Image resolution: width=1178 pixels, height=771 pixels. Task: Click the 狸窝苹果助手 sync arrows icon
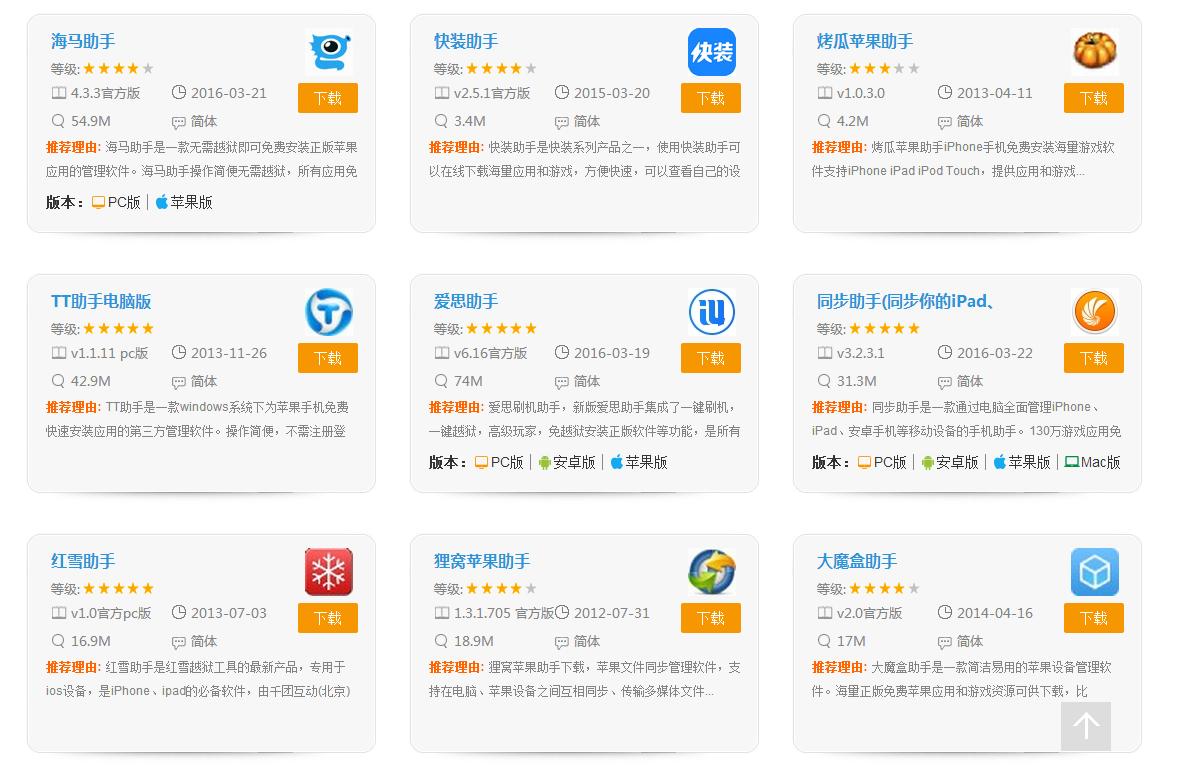(711, 572)
